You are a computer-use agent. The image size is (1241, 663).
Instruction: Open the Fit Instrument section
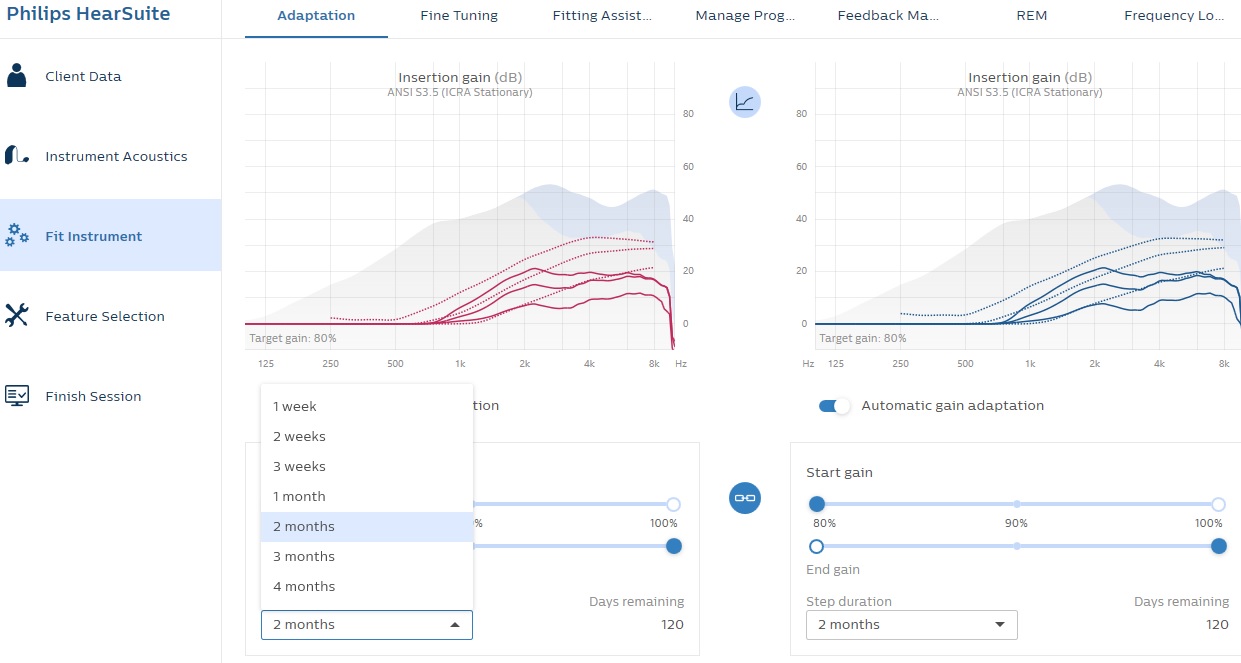click(110, 236)
